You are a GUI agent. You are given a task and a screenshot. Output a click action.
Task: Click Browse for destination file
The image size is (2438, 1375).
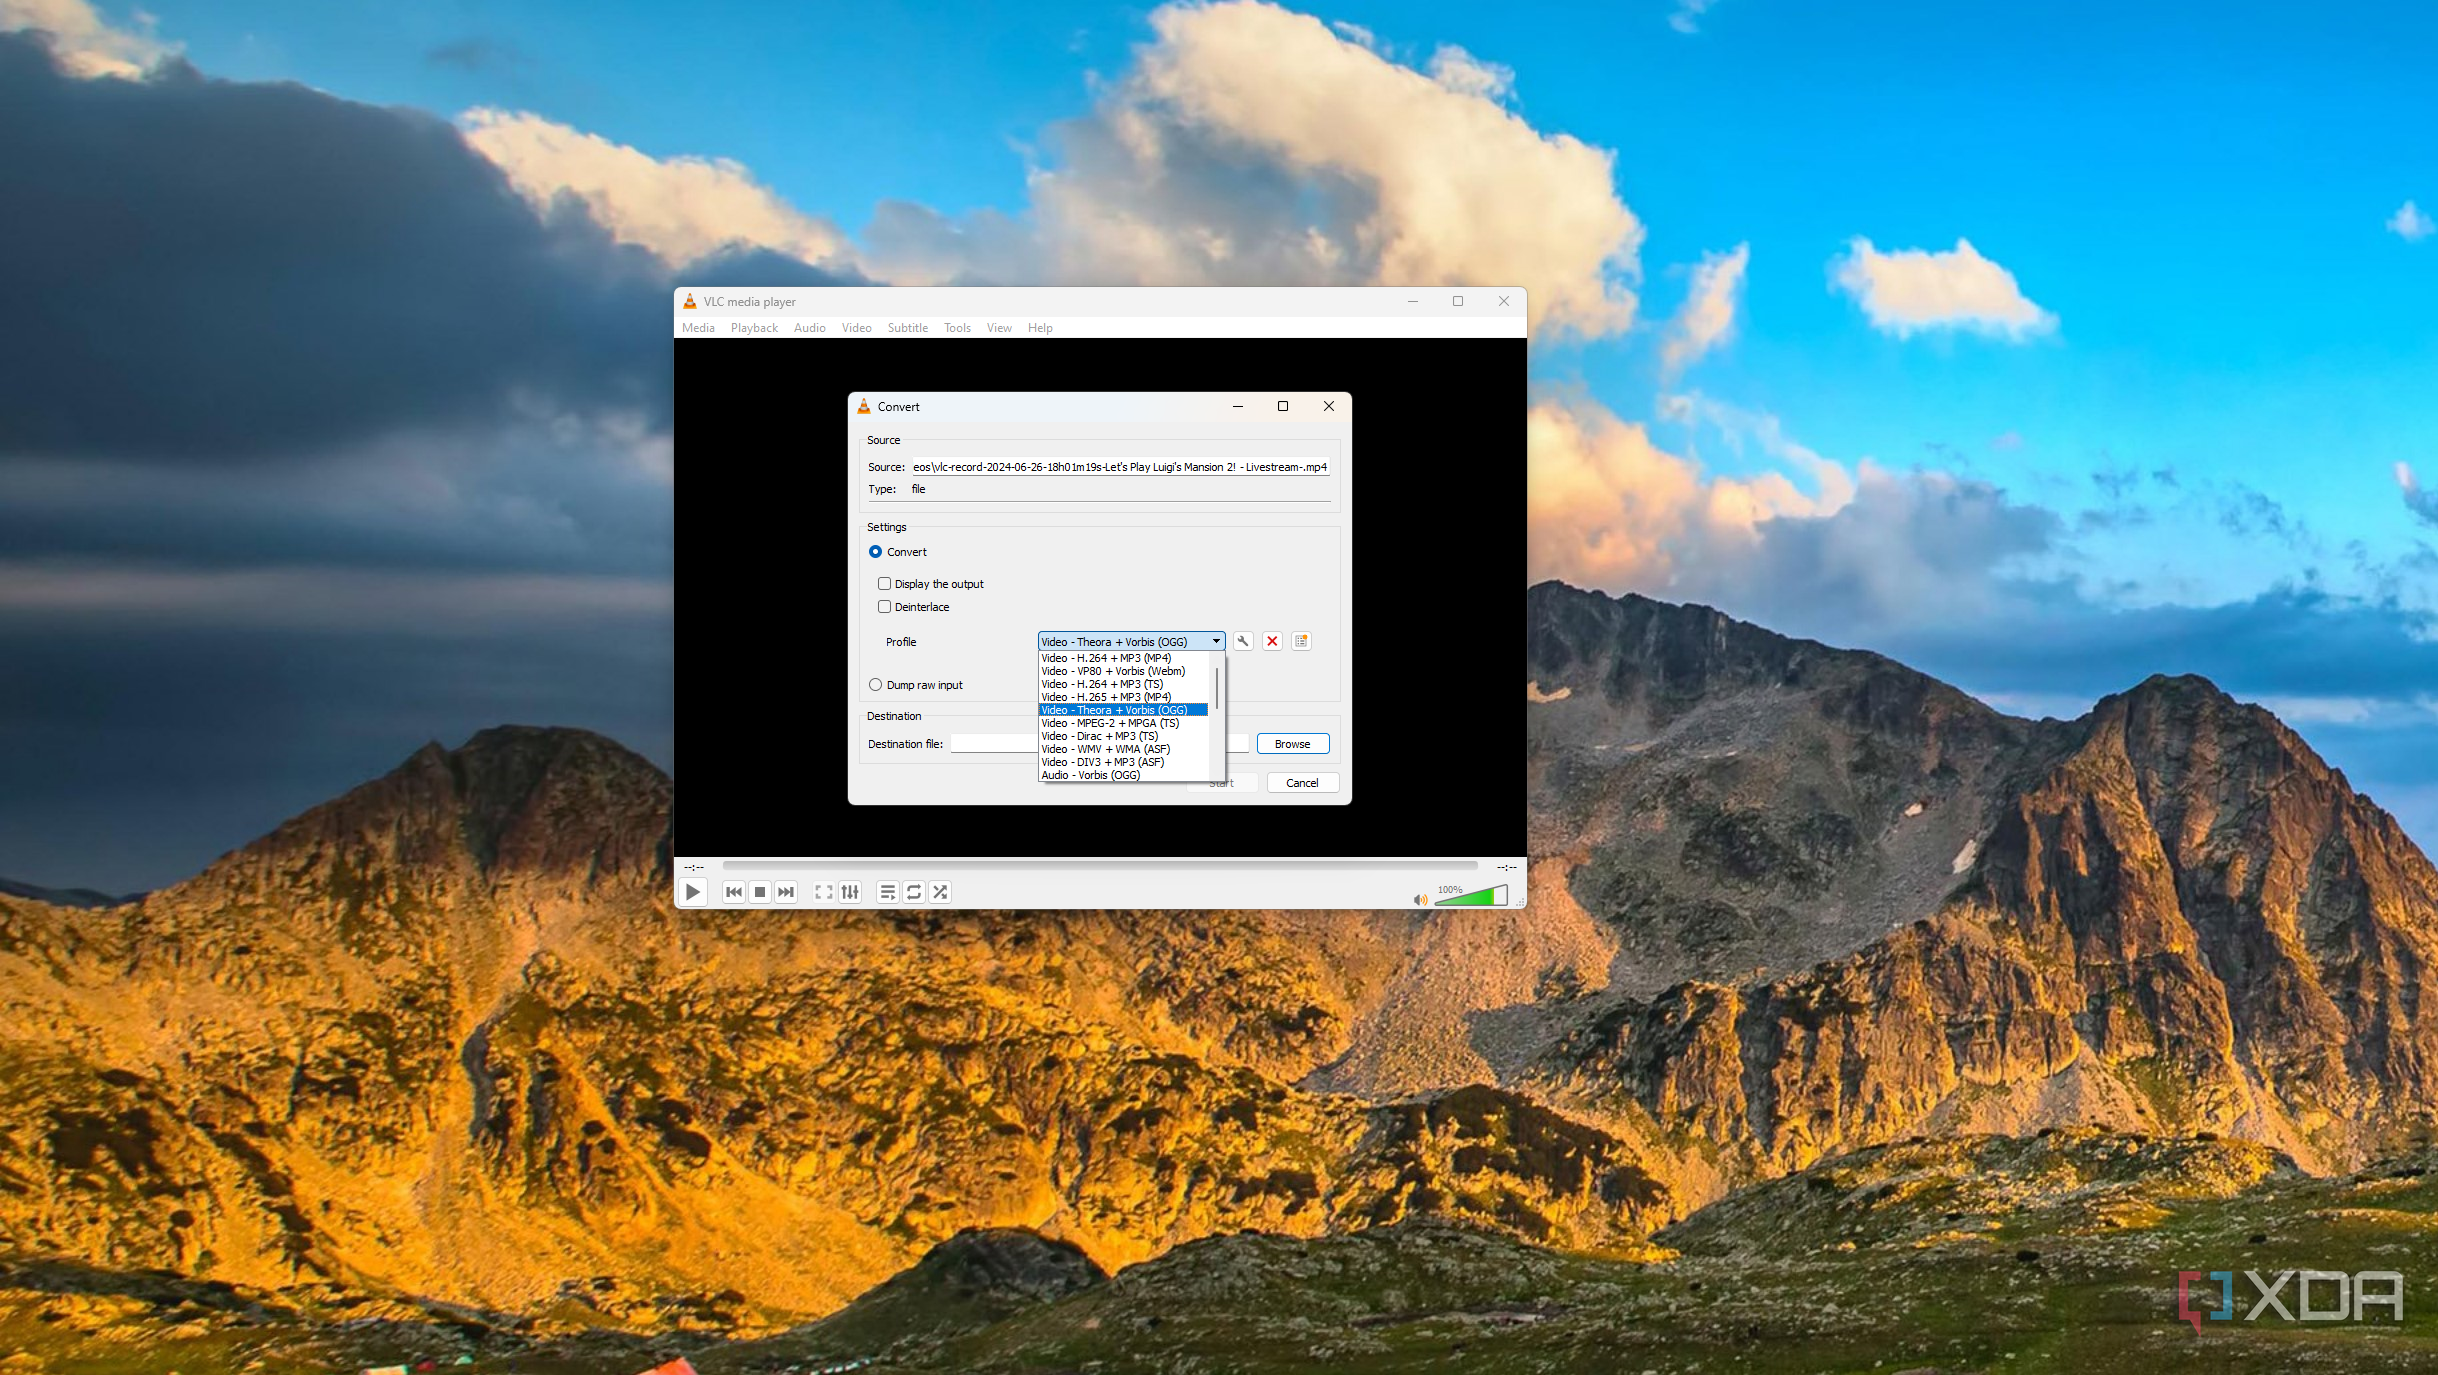[x=1292, y=744]
